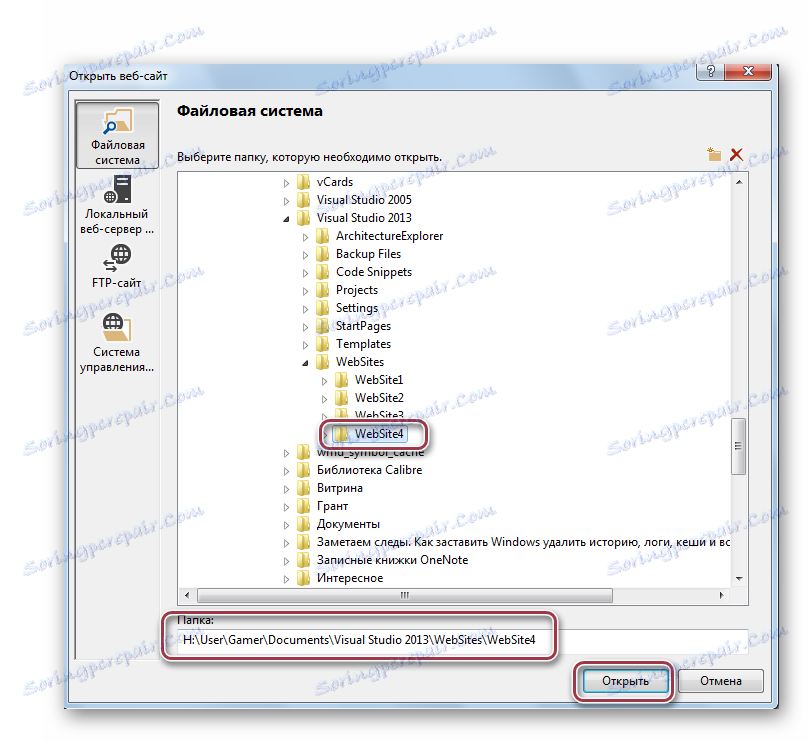
Task: Click inside the Папка path field
Action: point(360,637)
